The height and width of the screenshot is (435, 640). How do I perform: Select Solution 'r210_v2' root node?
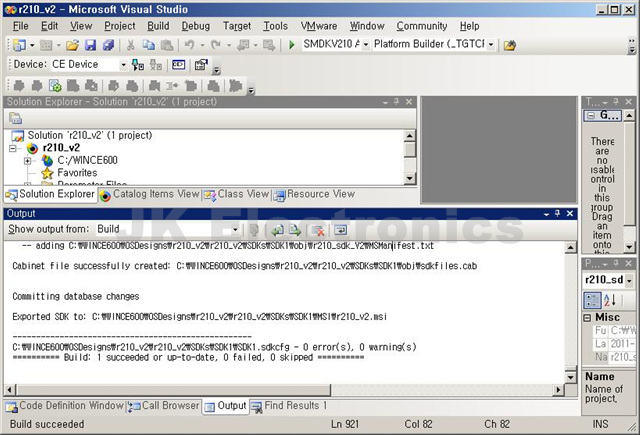click(89, 135)
